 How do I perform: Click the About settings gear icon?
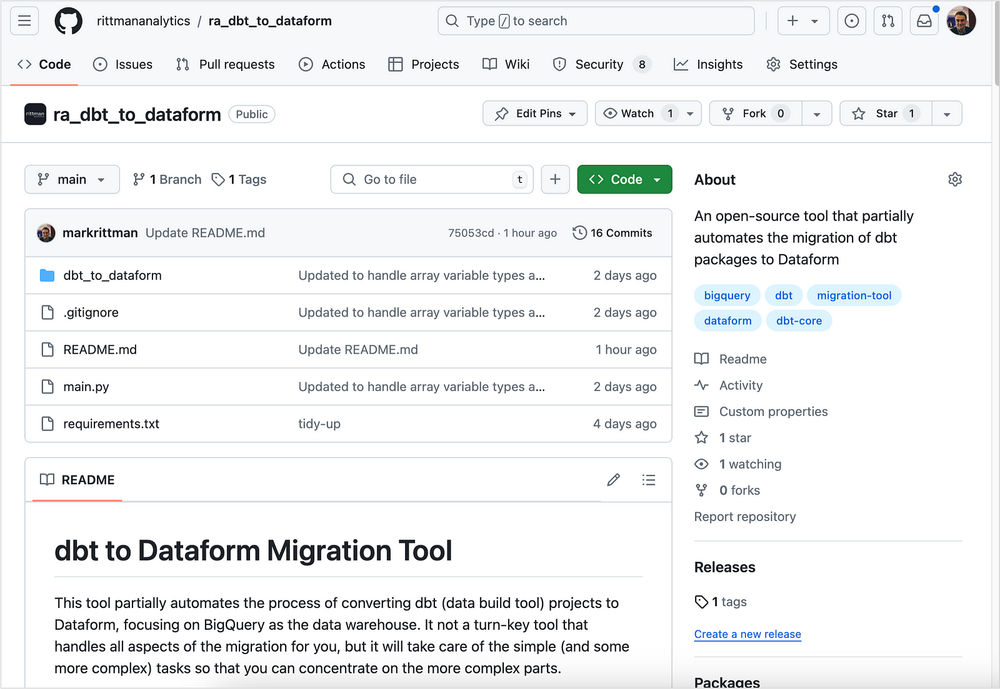click(955, 179)
